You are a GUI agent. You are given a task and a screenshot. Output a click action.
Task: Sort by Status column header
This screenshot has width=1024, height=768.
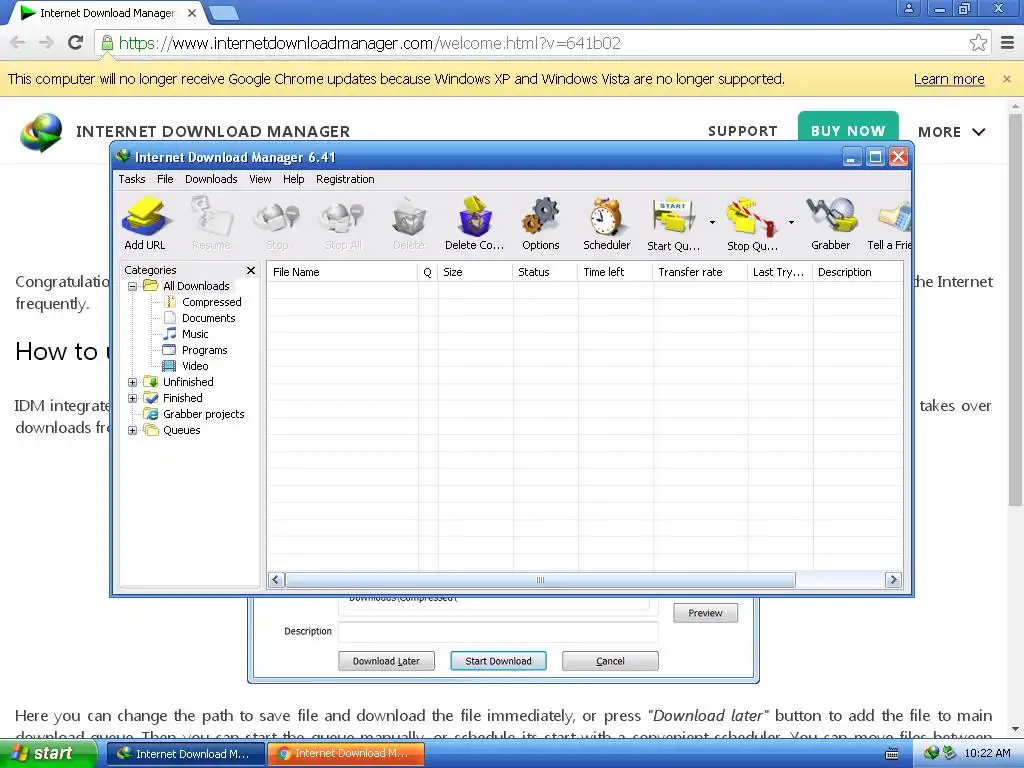point(545,272)
